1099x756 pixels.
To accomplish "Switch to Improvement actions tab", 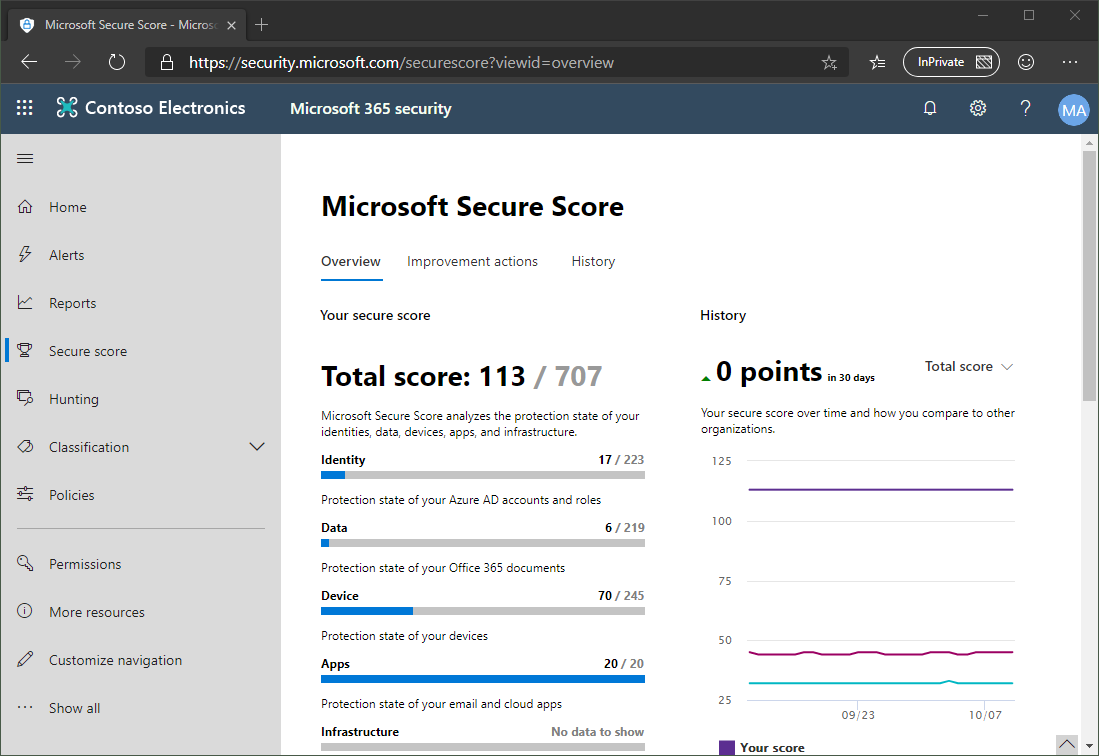I will pyautogui.click(x=472, y=261).
